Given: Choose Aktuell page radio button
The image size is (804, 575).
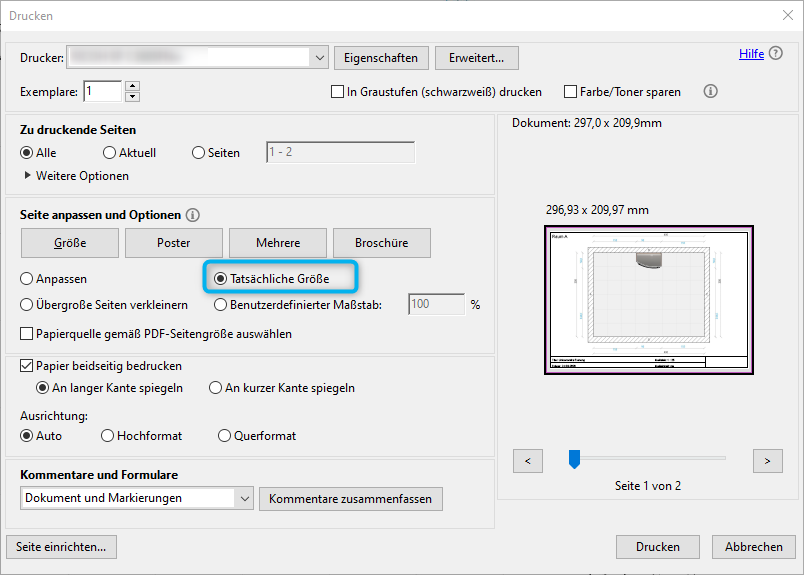Looking at the screenshot, I should 109,153.
